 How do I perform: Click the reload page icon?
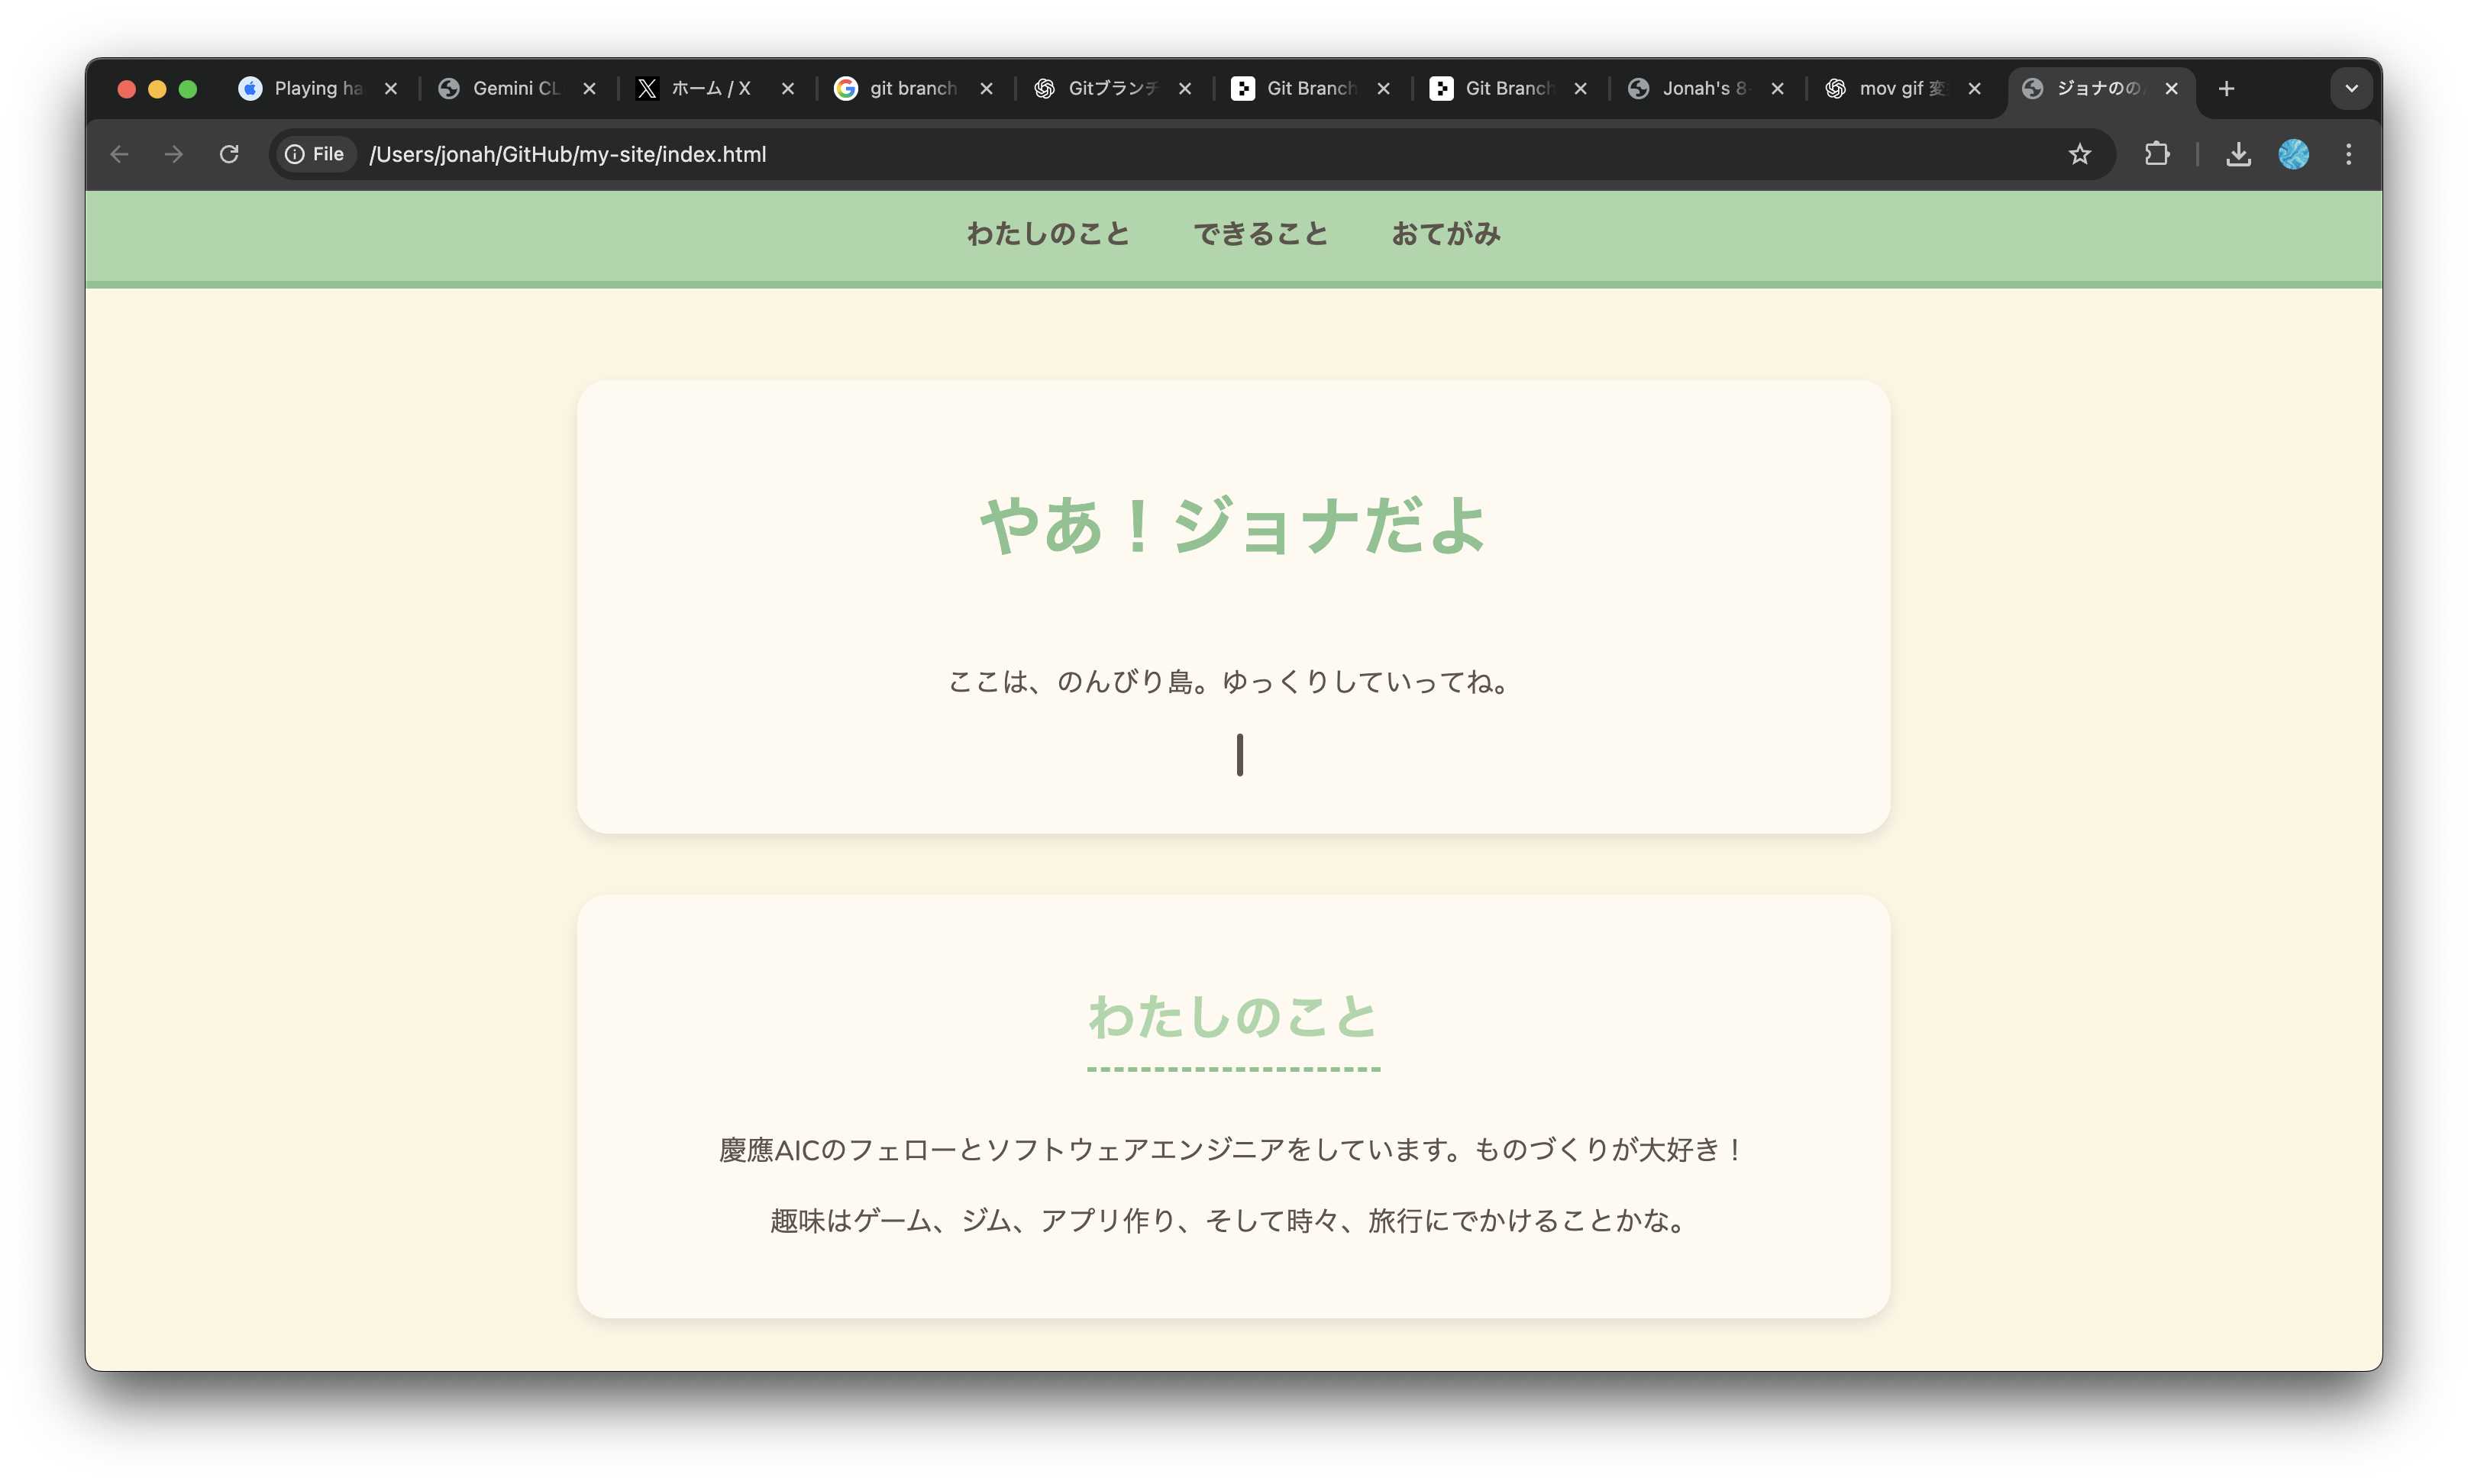[229, 154]
